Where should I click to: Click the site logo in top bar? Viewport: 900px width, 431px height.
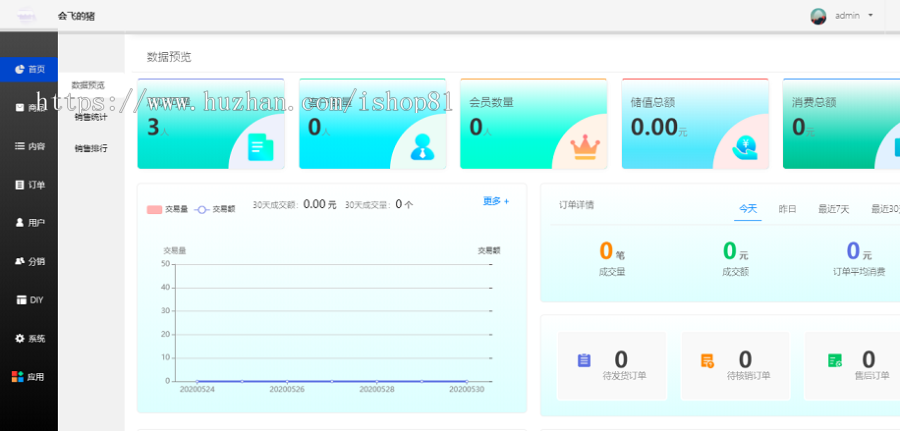tap(27, 15)
